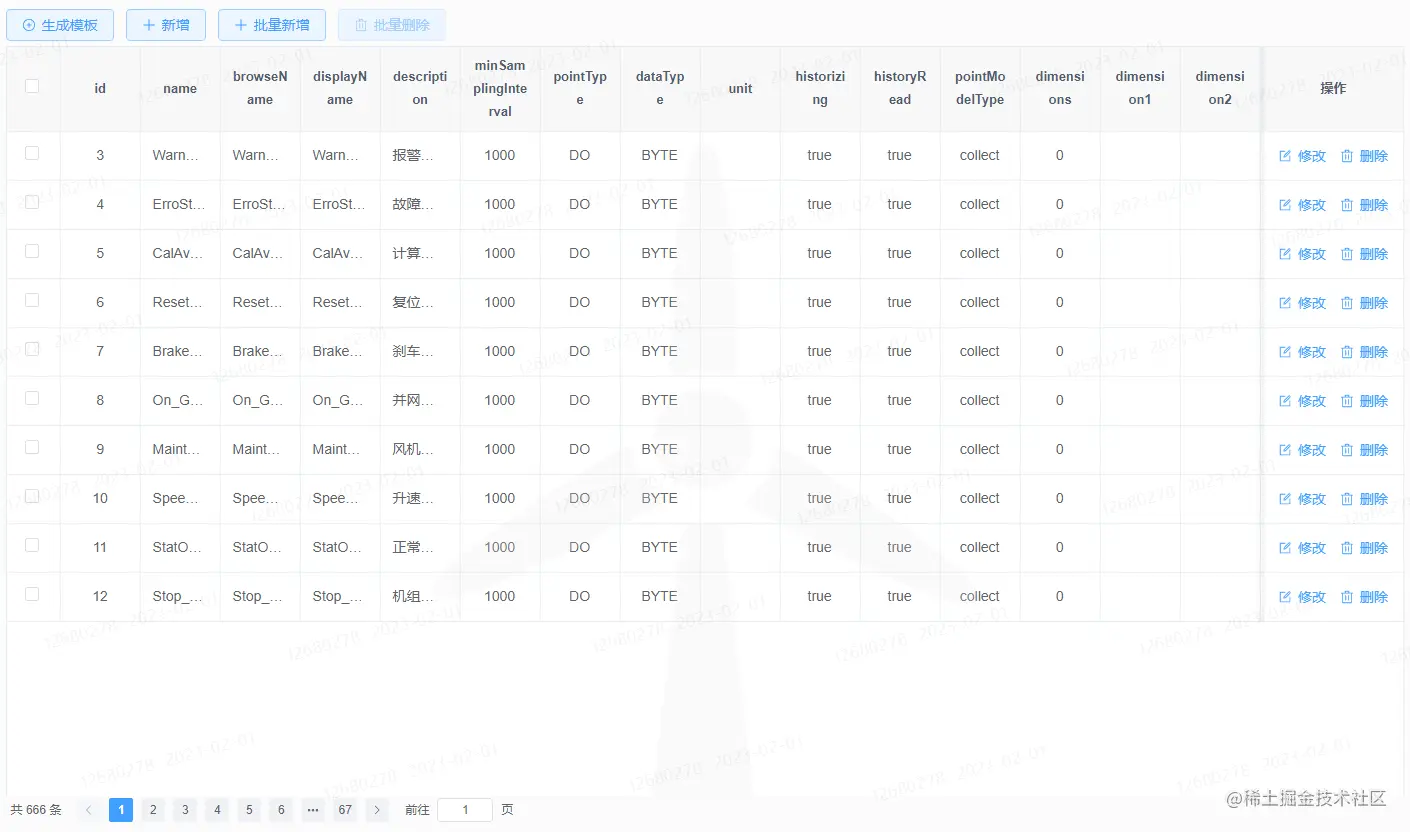Tick the checkbox for row id 10
Image resolution: width=1410 pixels, height=832 pixels.
(x=32, y=496)
